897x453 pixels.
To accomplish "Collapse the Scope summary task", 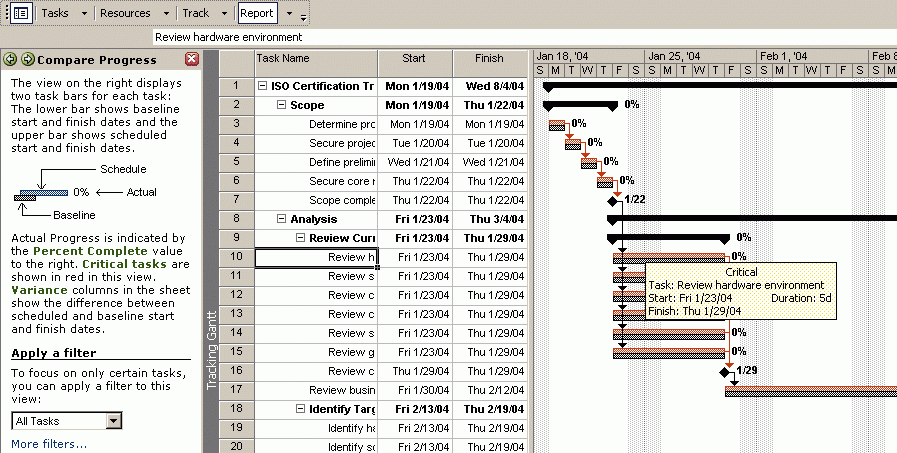I will 281,105.
